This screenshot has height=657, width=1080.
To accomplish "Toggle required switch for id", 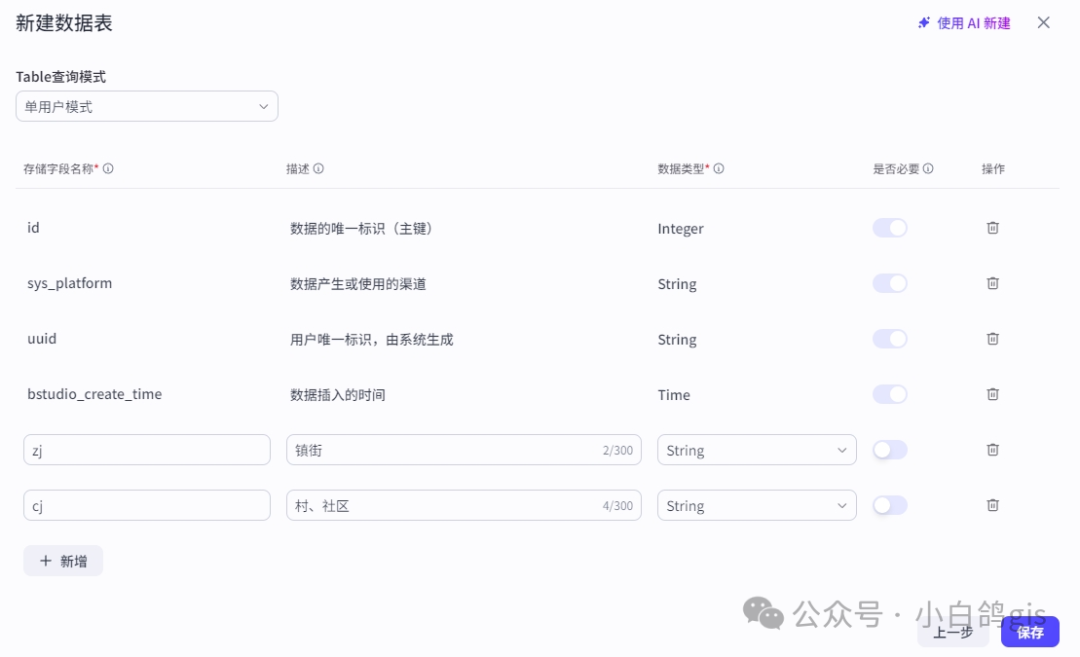I will pyautogui.click(x=890, y=228).
